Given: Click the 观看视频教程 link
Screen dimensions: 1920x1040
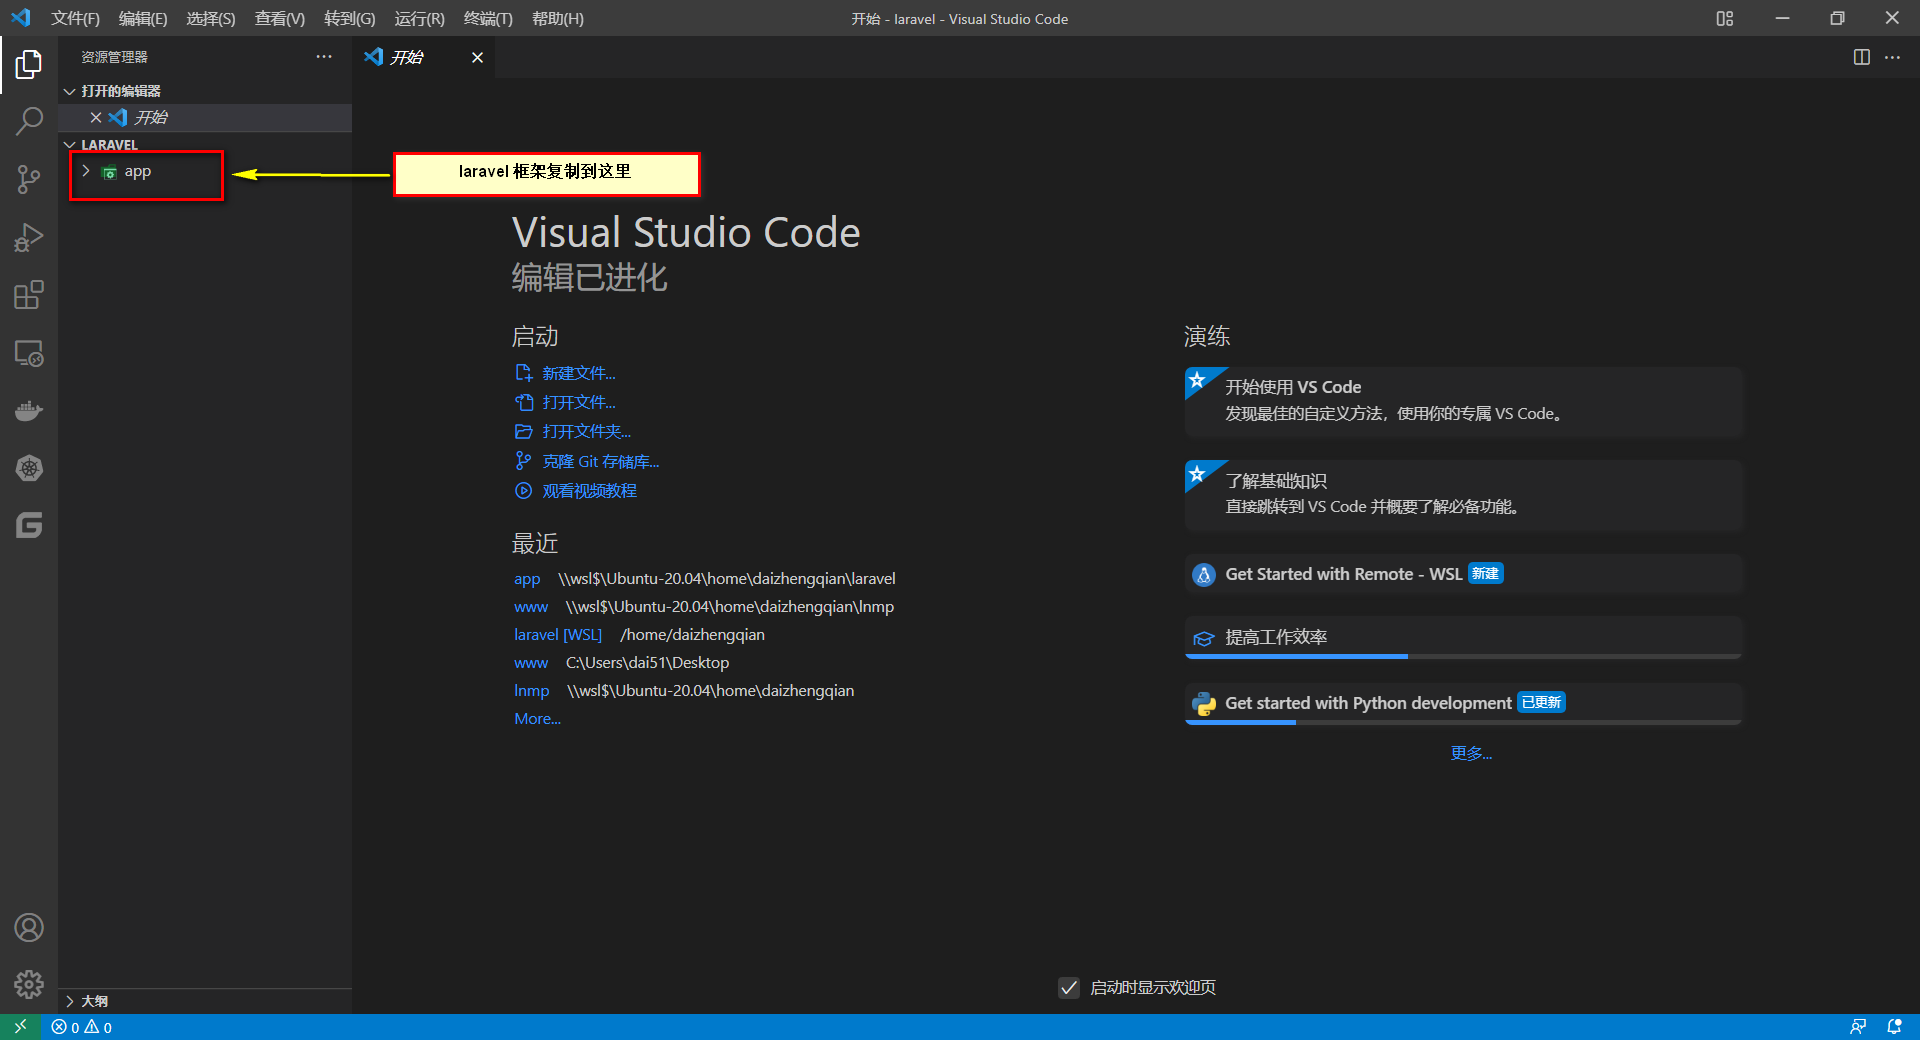Looking at the screenshot, I should pos(590,490).
